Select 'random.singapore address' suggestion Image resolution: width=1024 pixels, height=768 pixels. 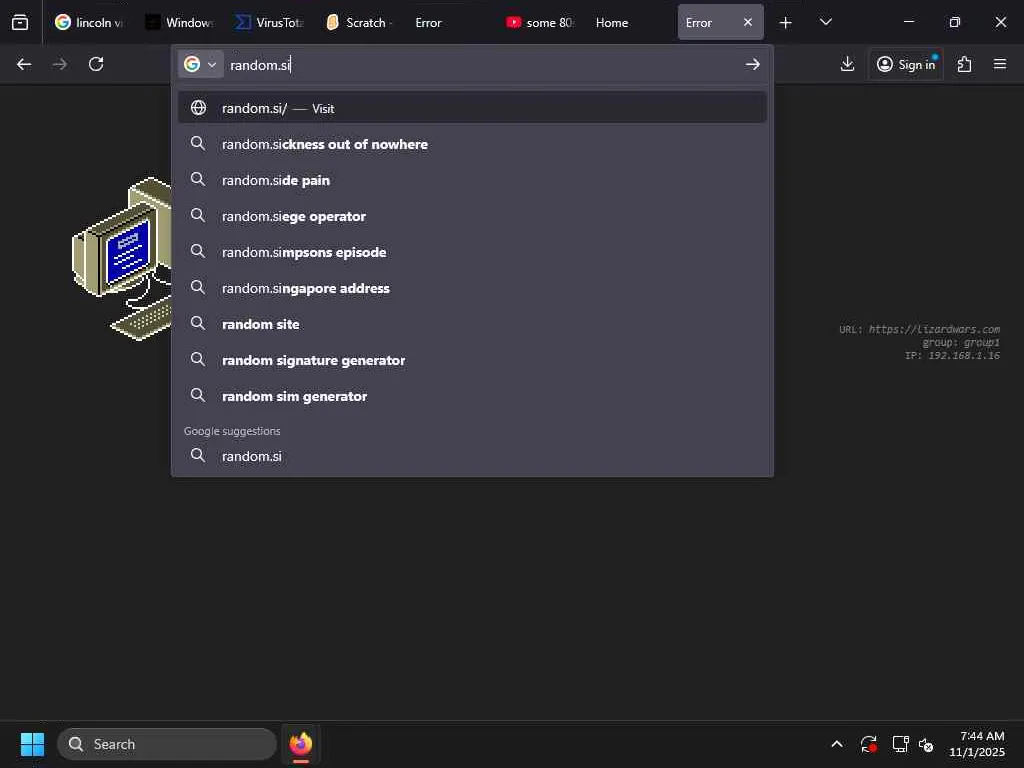(472, 287)
